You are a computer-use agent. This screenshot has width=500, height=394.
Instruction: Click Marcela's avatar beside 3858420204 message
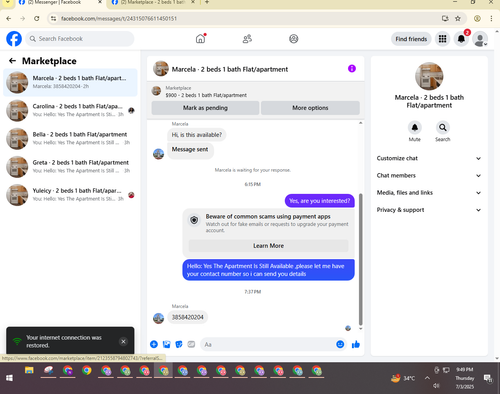pos(158,318)
